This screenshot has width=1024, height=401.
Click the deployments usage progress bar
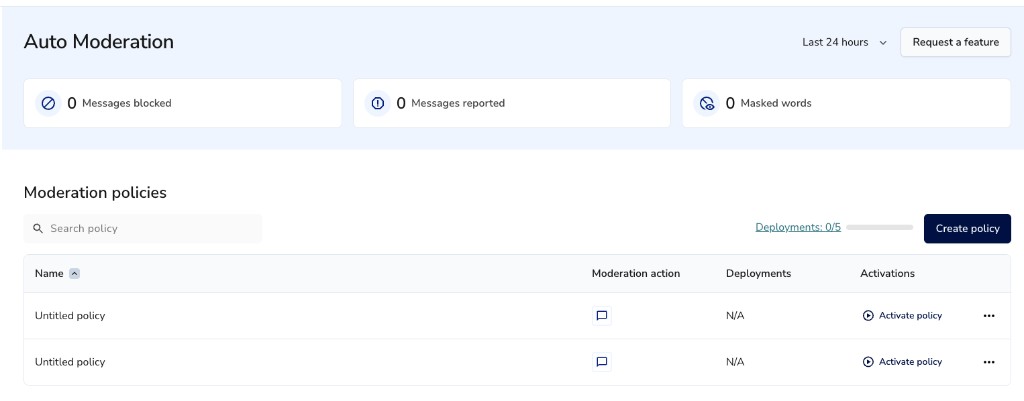880,227
